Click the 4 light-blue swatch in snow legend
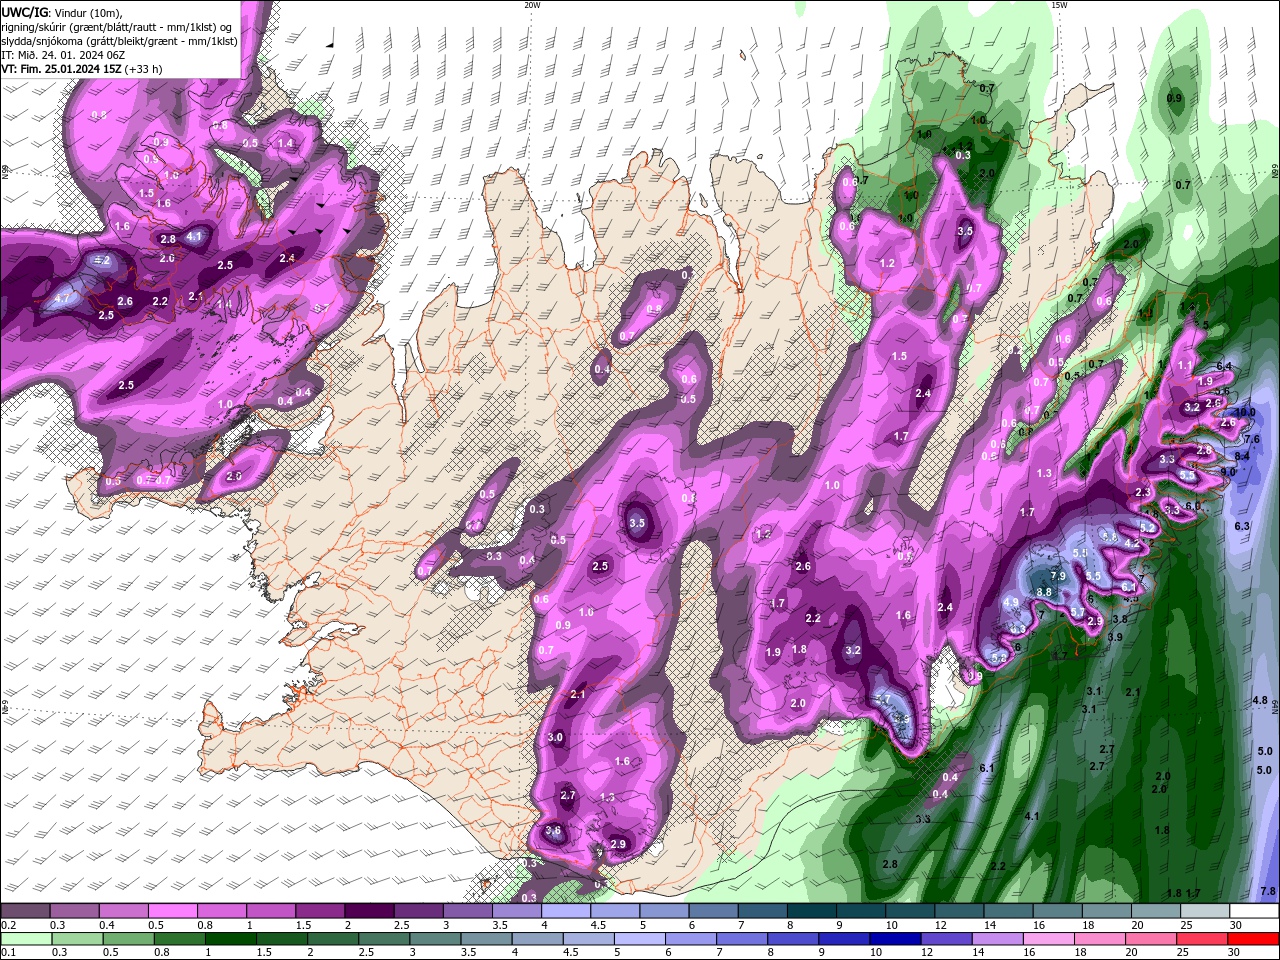The image size is (1280, 960). (564, 911)
